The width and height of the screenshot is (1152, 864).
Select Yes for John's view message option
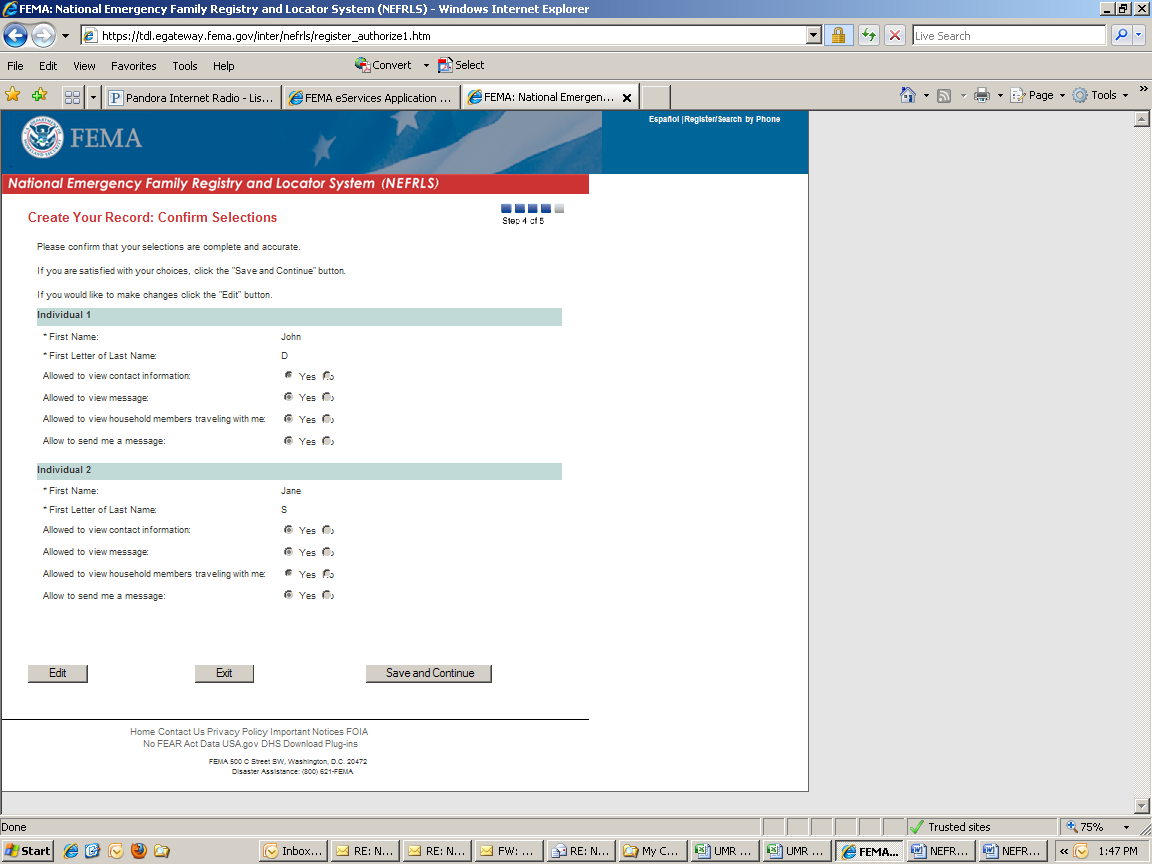[289, 397]
